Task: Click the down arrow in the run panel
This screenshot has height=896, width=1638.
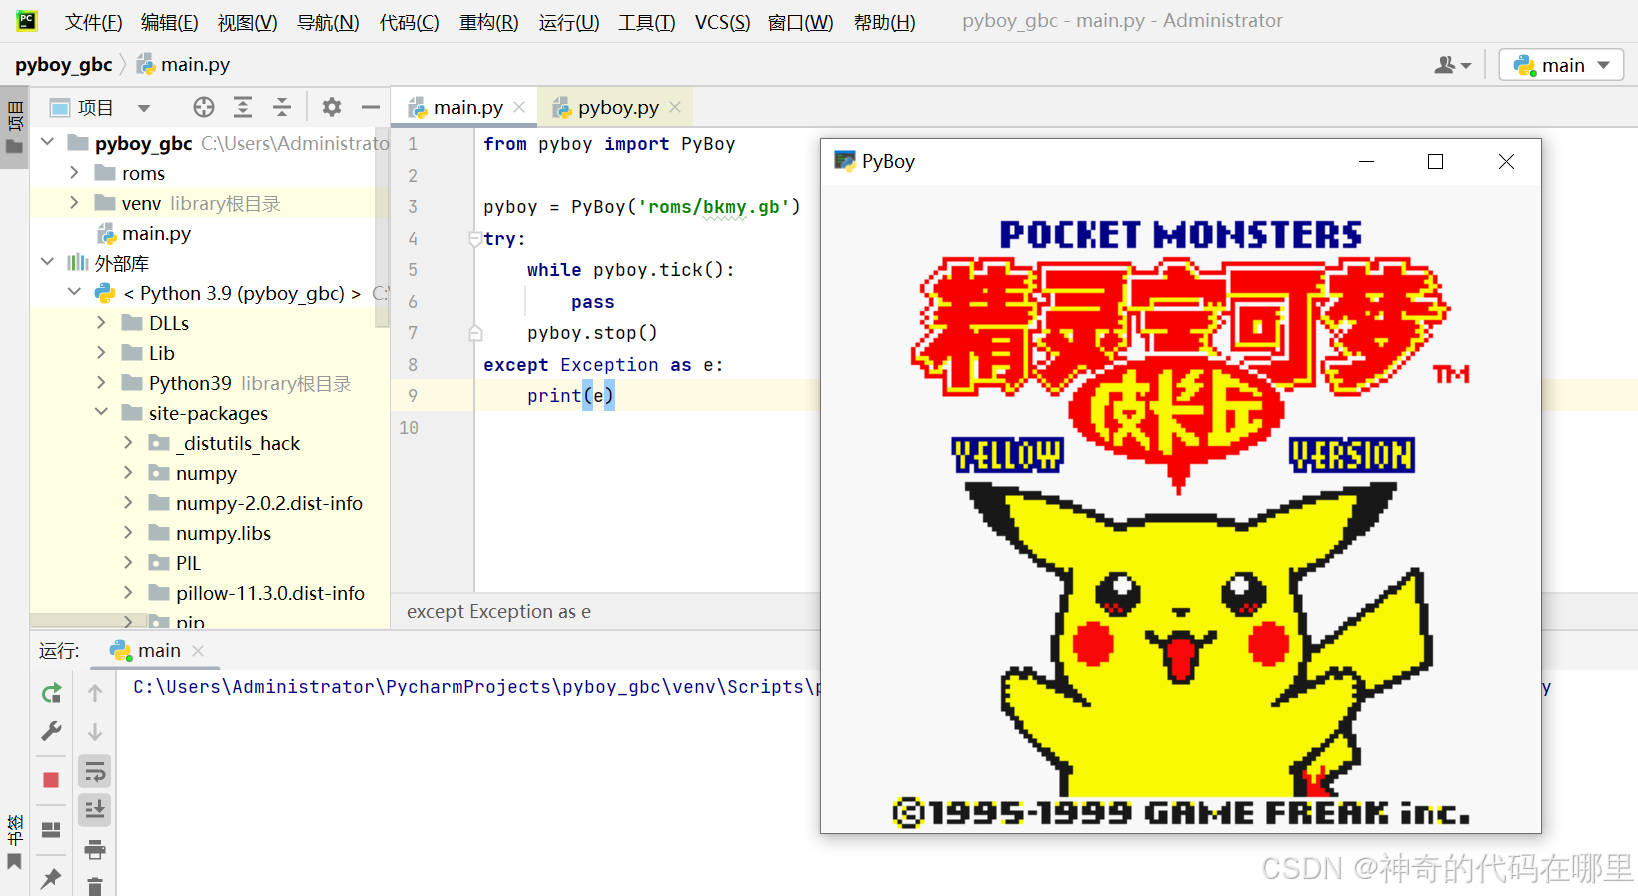Action: [95, 732]
